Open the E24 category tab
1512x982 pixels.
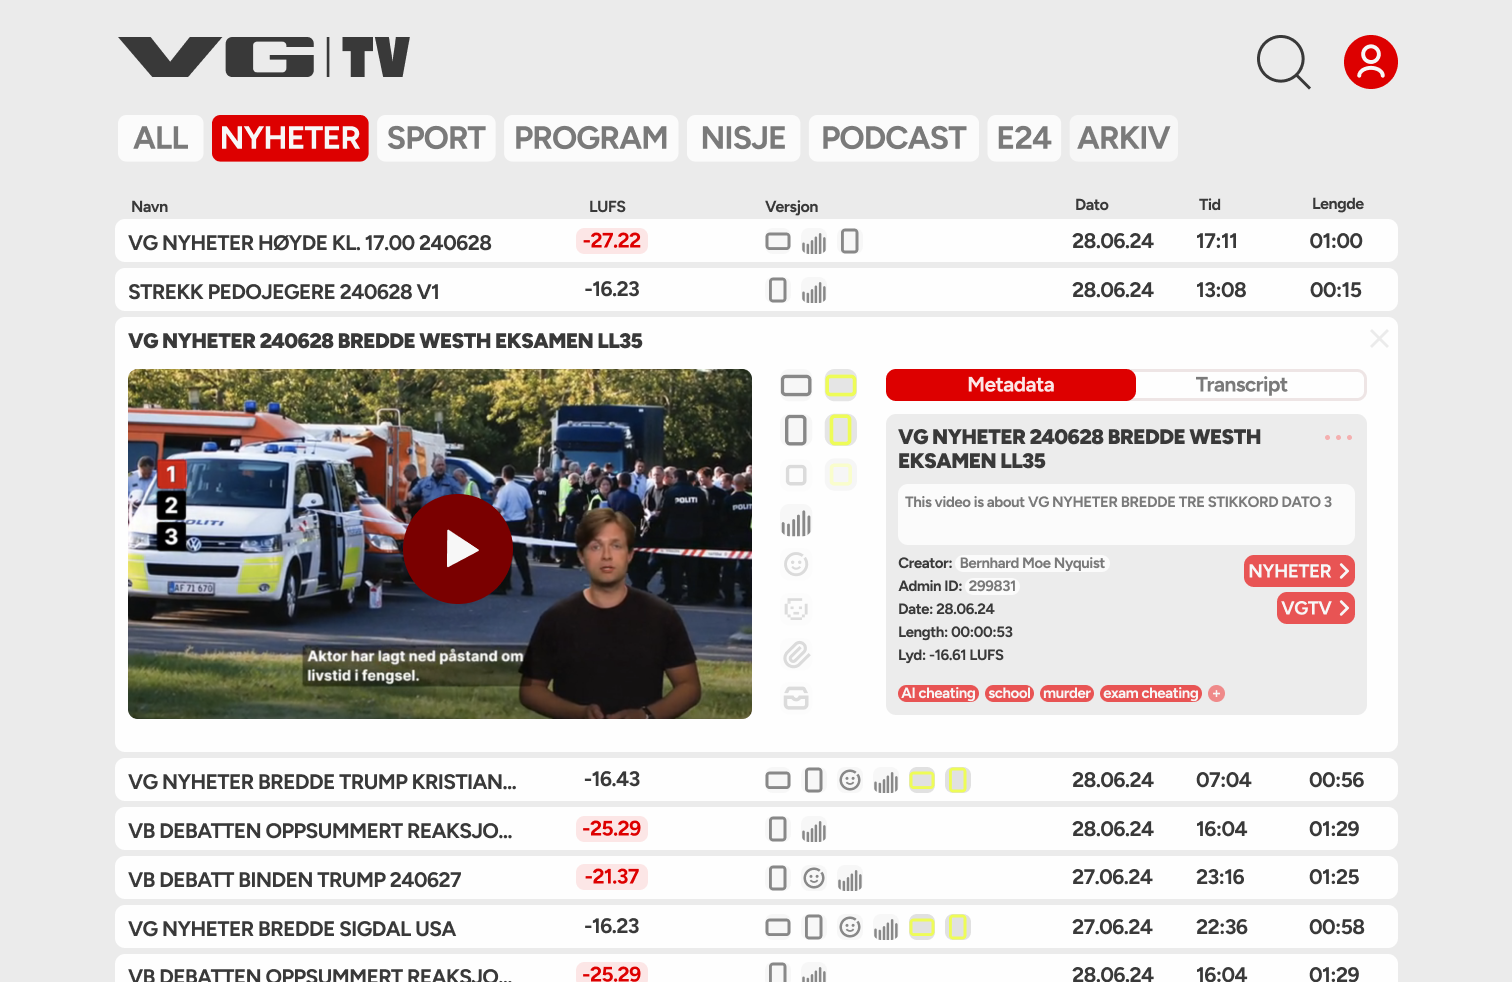point(1024,138)
